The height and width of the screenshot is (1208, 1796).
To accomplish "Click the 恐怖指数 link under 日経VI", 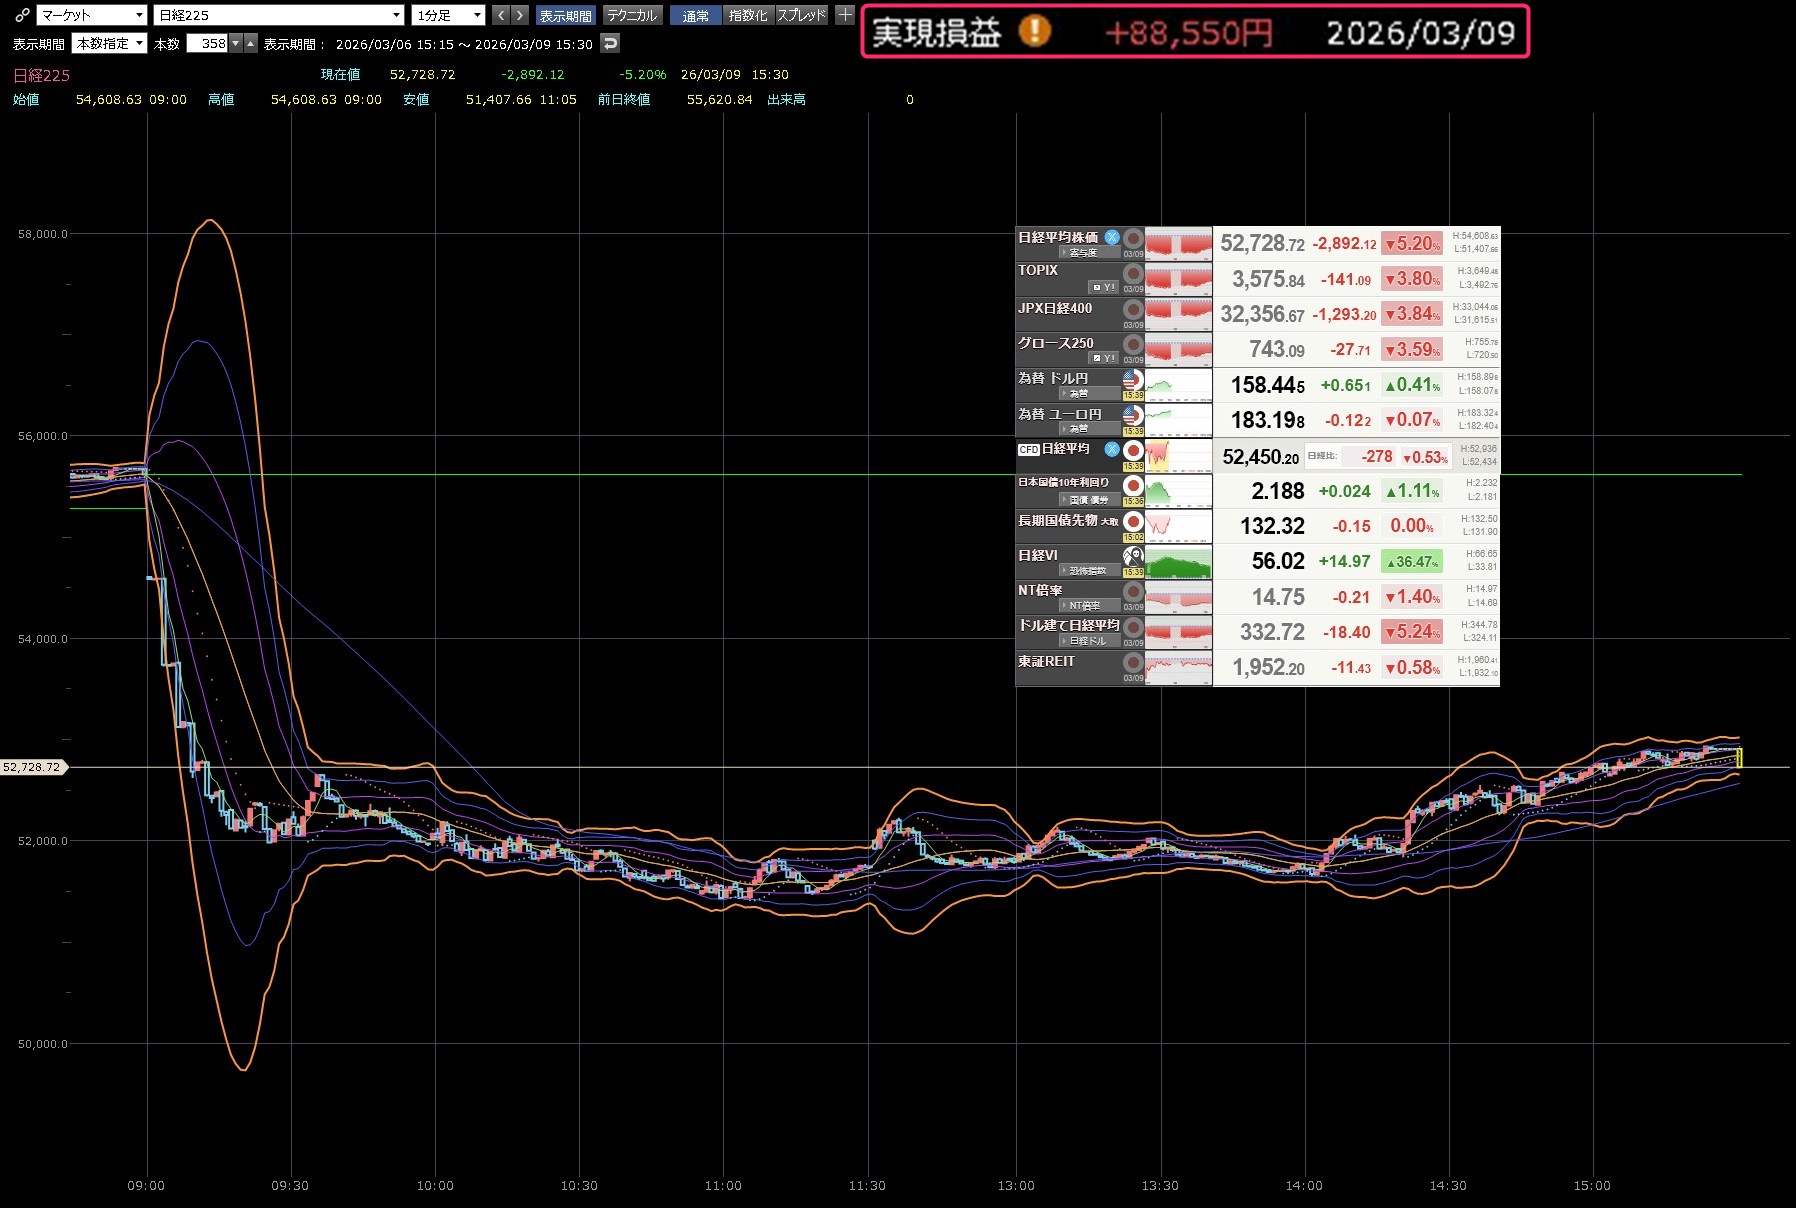I will point(1087,571).
